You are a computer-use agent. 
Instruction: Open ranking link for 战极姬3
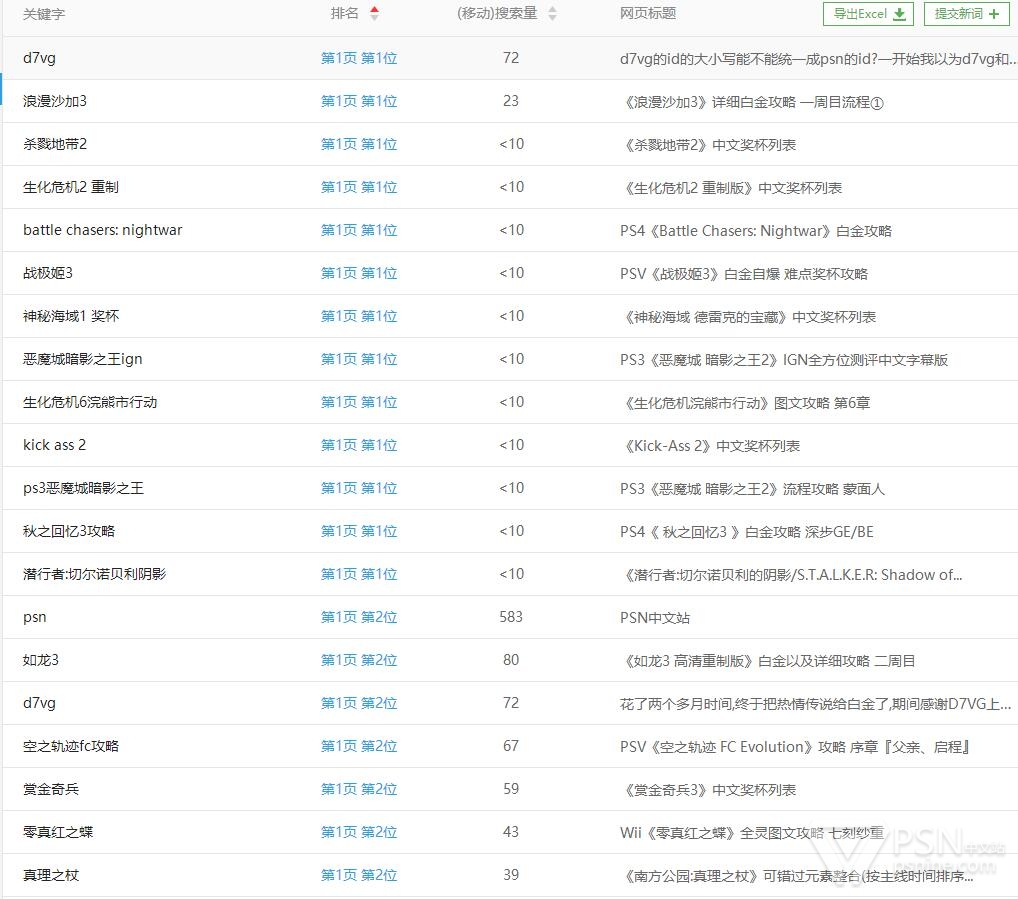point(359,273)
